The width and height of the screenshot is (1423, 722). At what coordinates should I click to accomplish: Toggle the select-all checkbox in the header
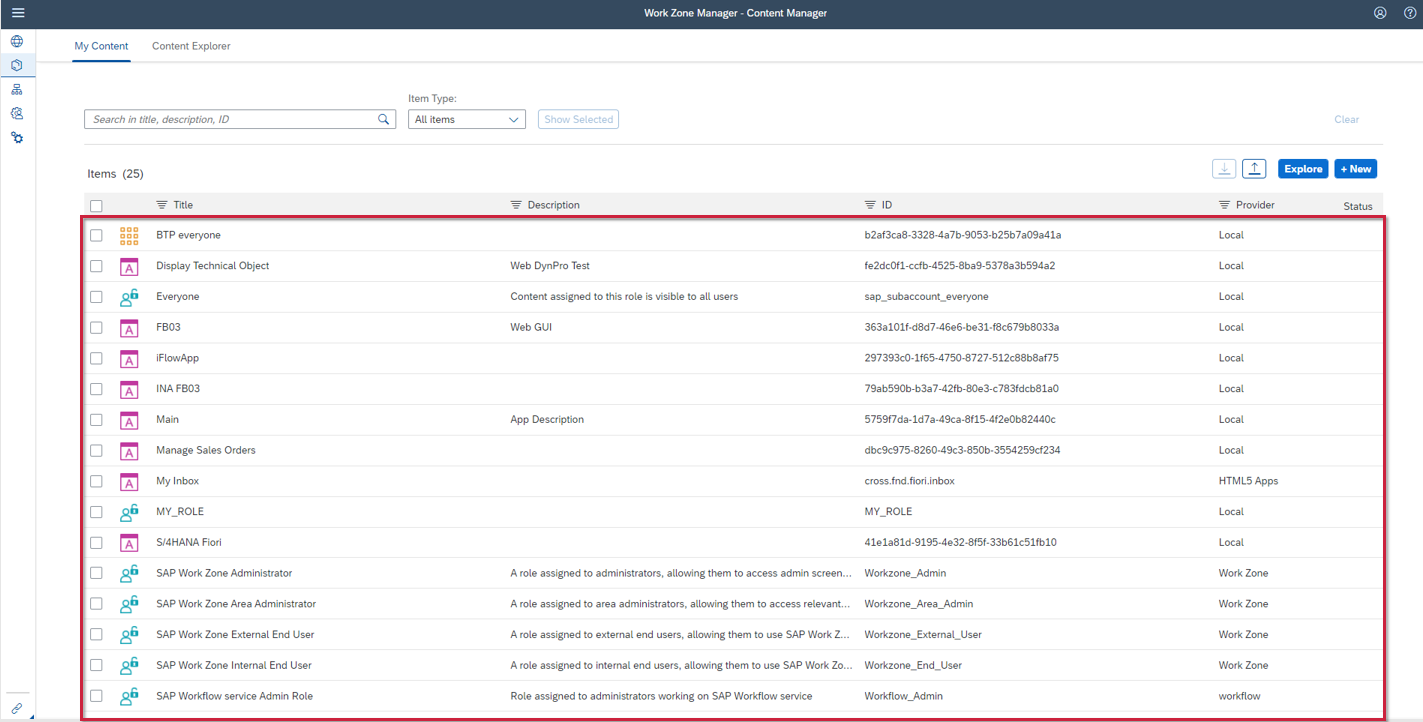pos(96,206)
